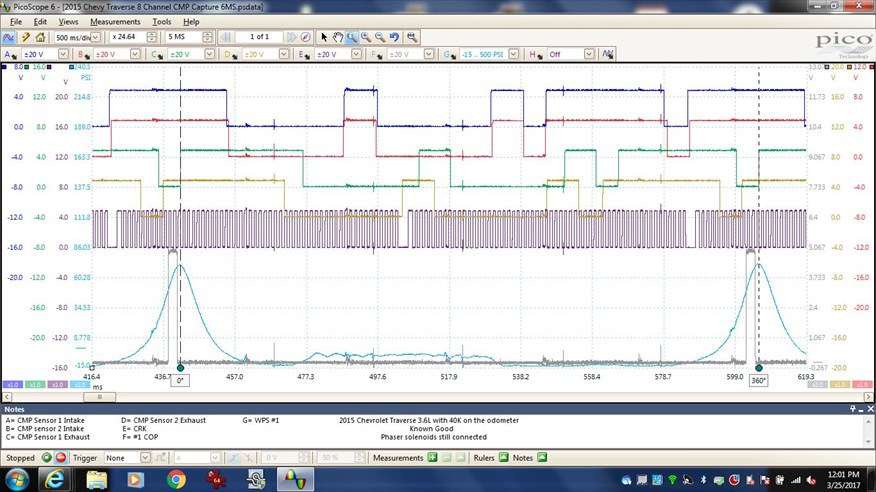Select the arrow pointer tool
Image resolution: width=876 pixels, height=492 pixels.
pos(323,37)
